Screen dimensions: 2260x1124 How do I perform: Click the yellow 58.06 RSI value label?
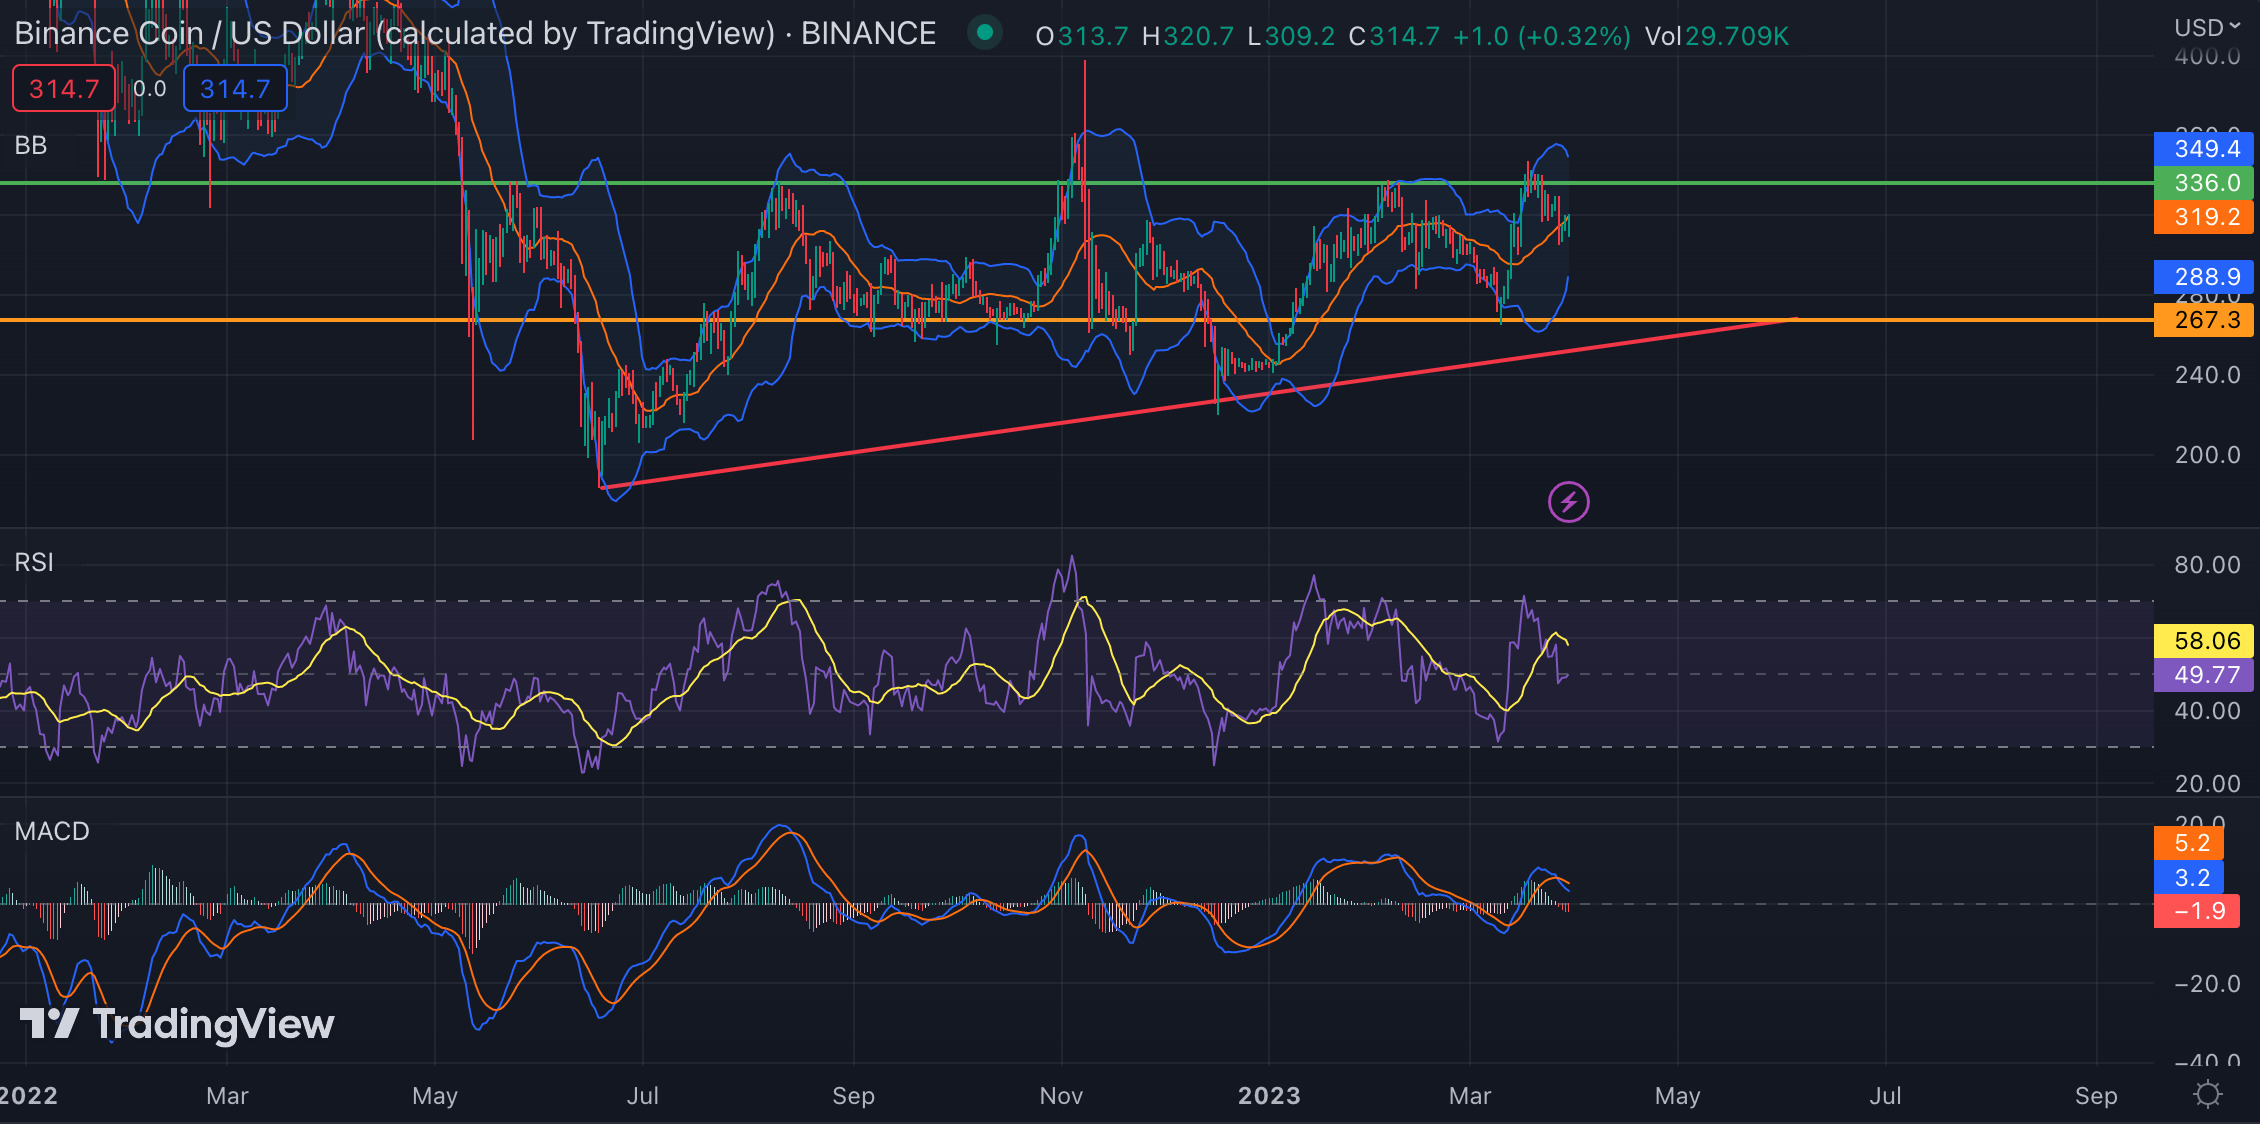coord(2204,641)
